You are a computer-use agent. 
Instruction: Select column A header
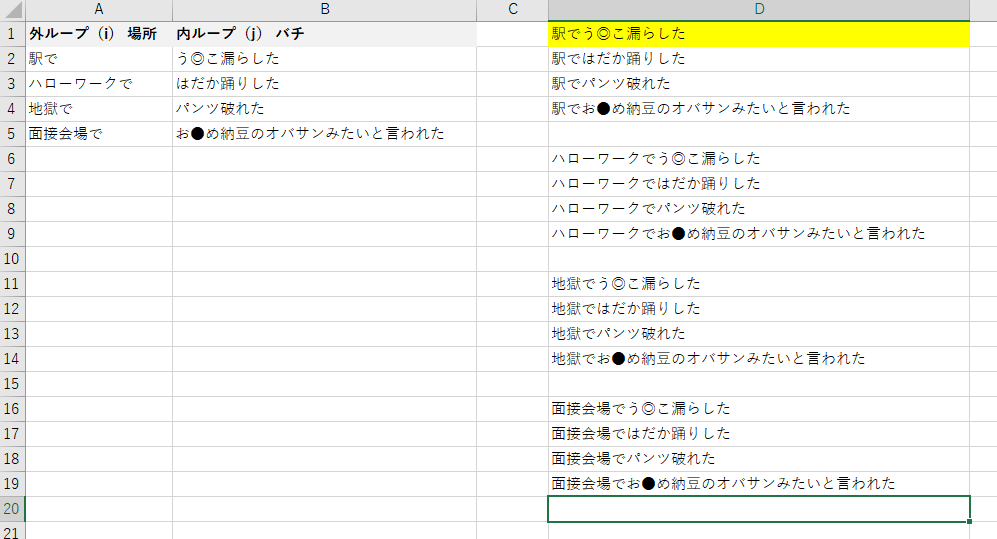pyautogui.click(x=99, y=10)
